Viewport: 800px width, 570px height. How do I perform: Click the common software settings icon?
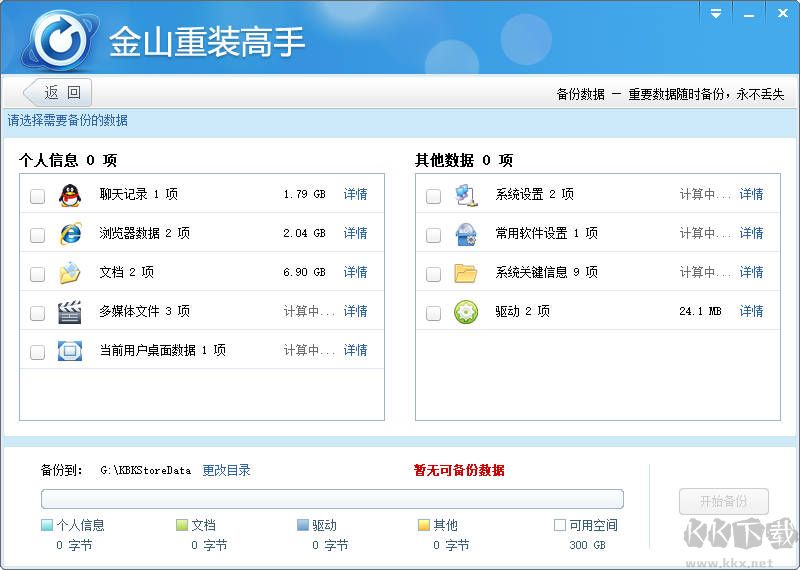466,234
